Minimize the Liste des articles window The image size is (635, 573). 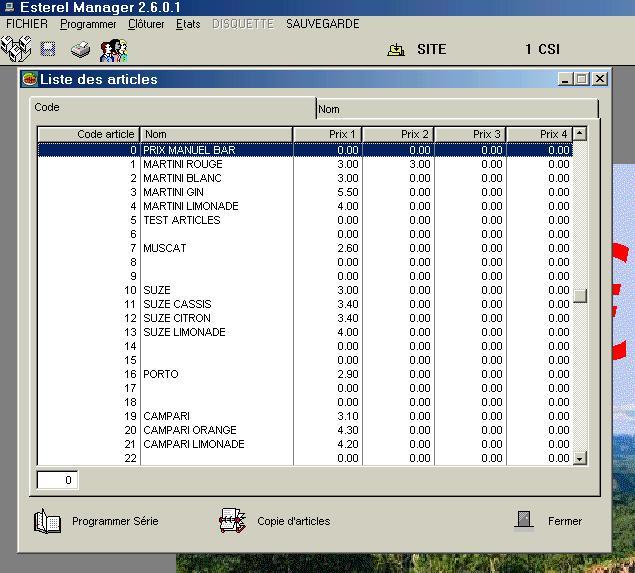tap(565, 79)
